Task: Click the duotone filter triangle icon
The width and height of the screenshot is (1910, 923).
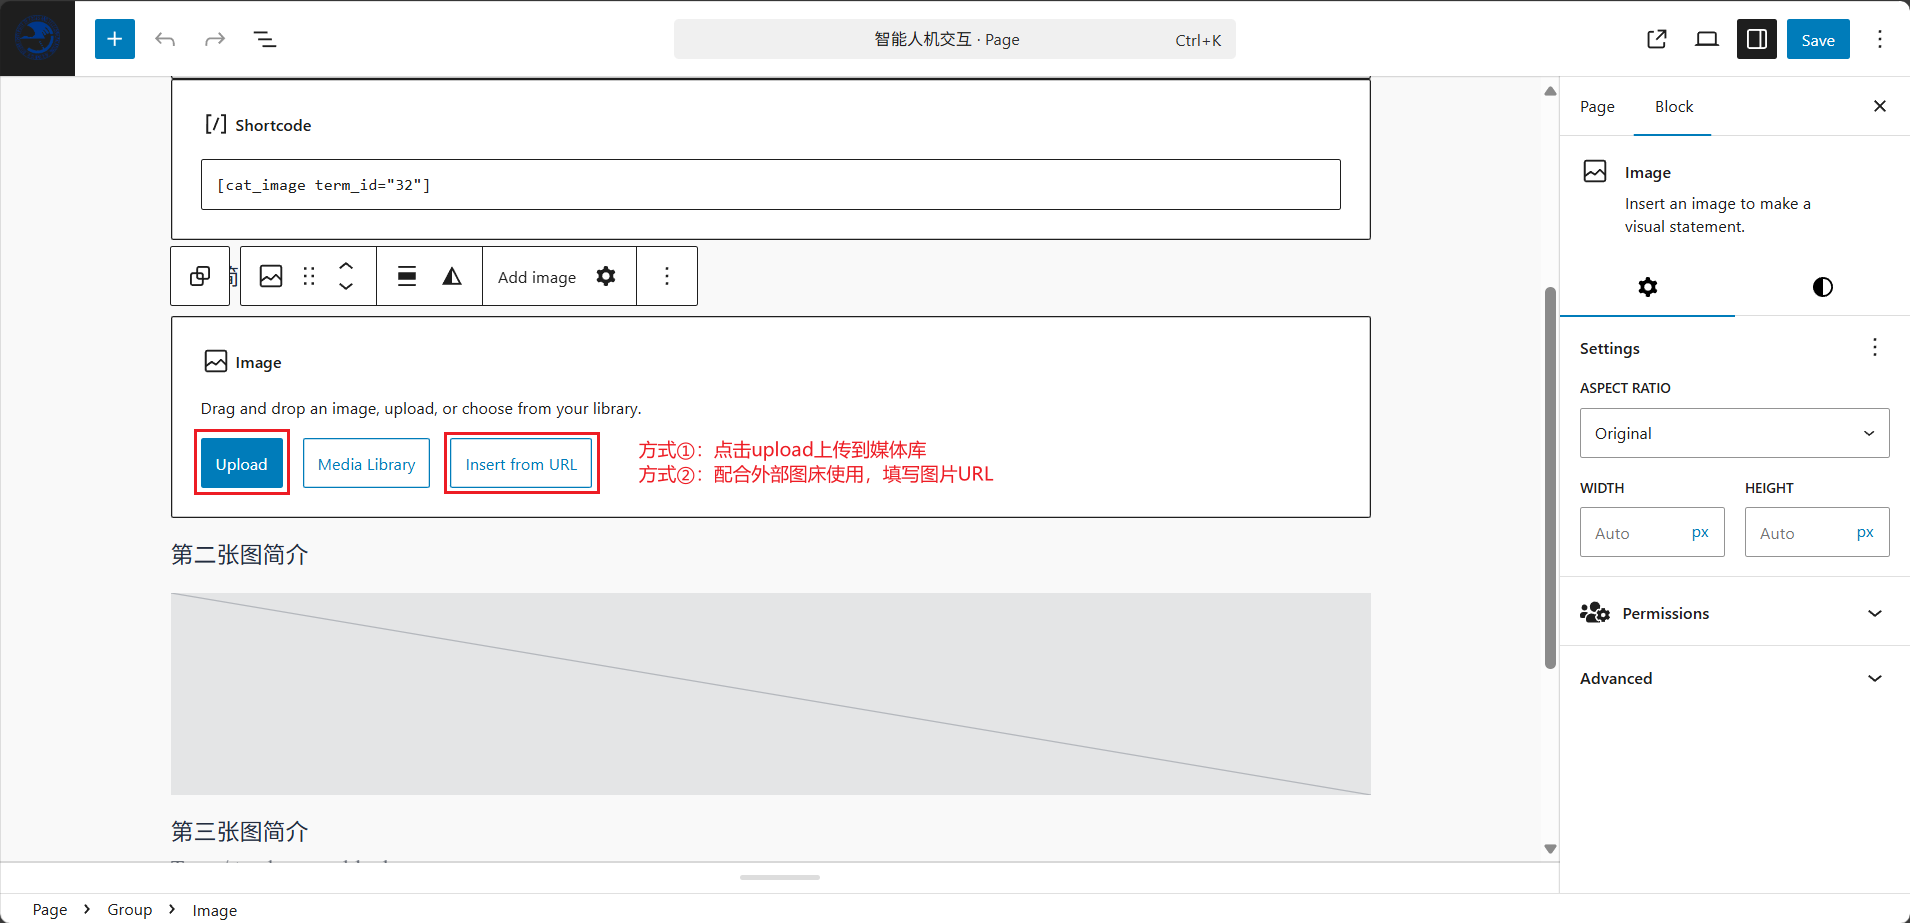Action: point(452,276)
